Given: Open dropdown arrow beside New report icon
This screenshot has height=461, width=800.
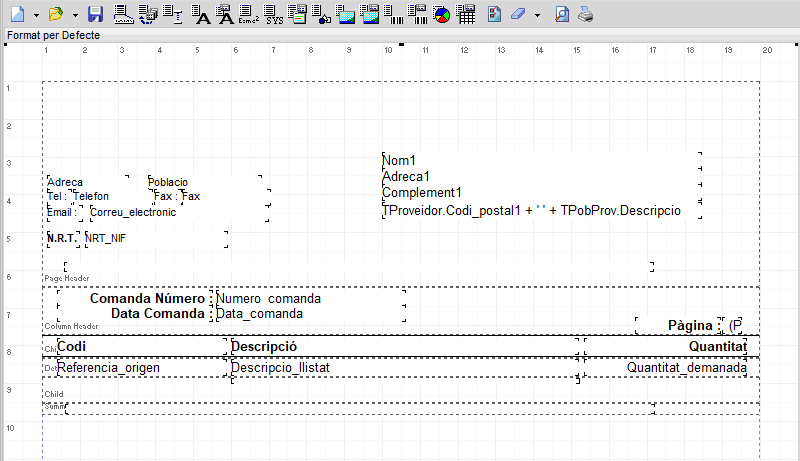Looking at the screenshot, I should click(x=36, y=15).
